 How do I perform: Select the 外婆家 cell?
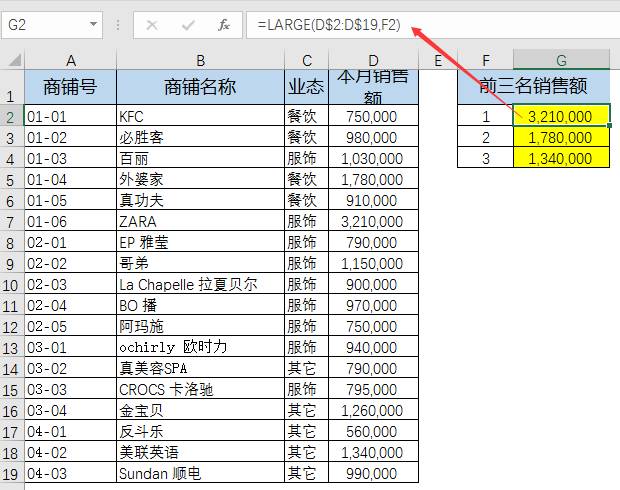coord(200,178)
